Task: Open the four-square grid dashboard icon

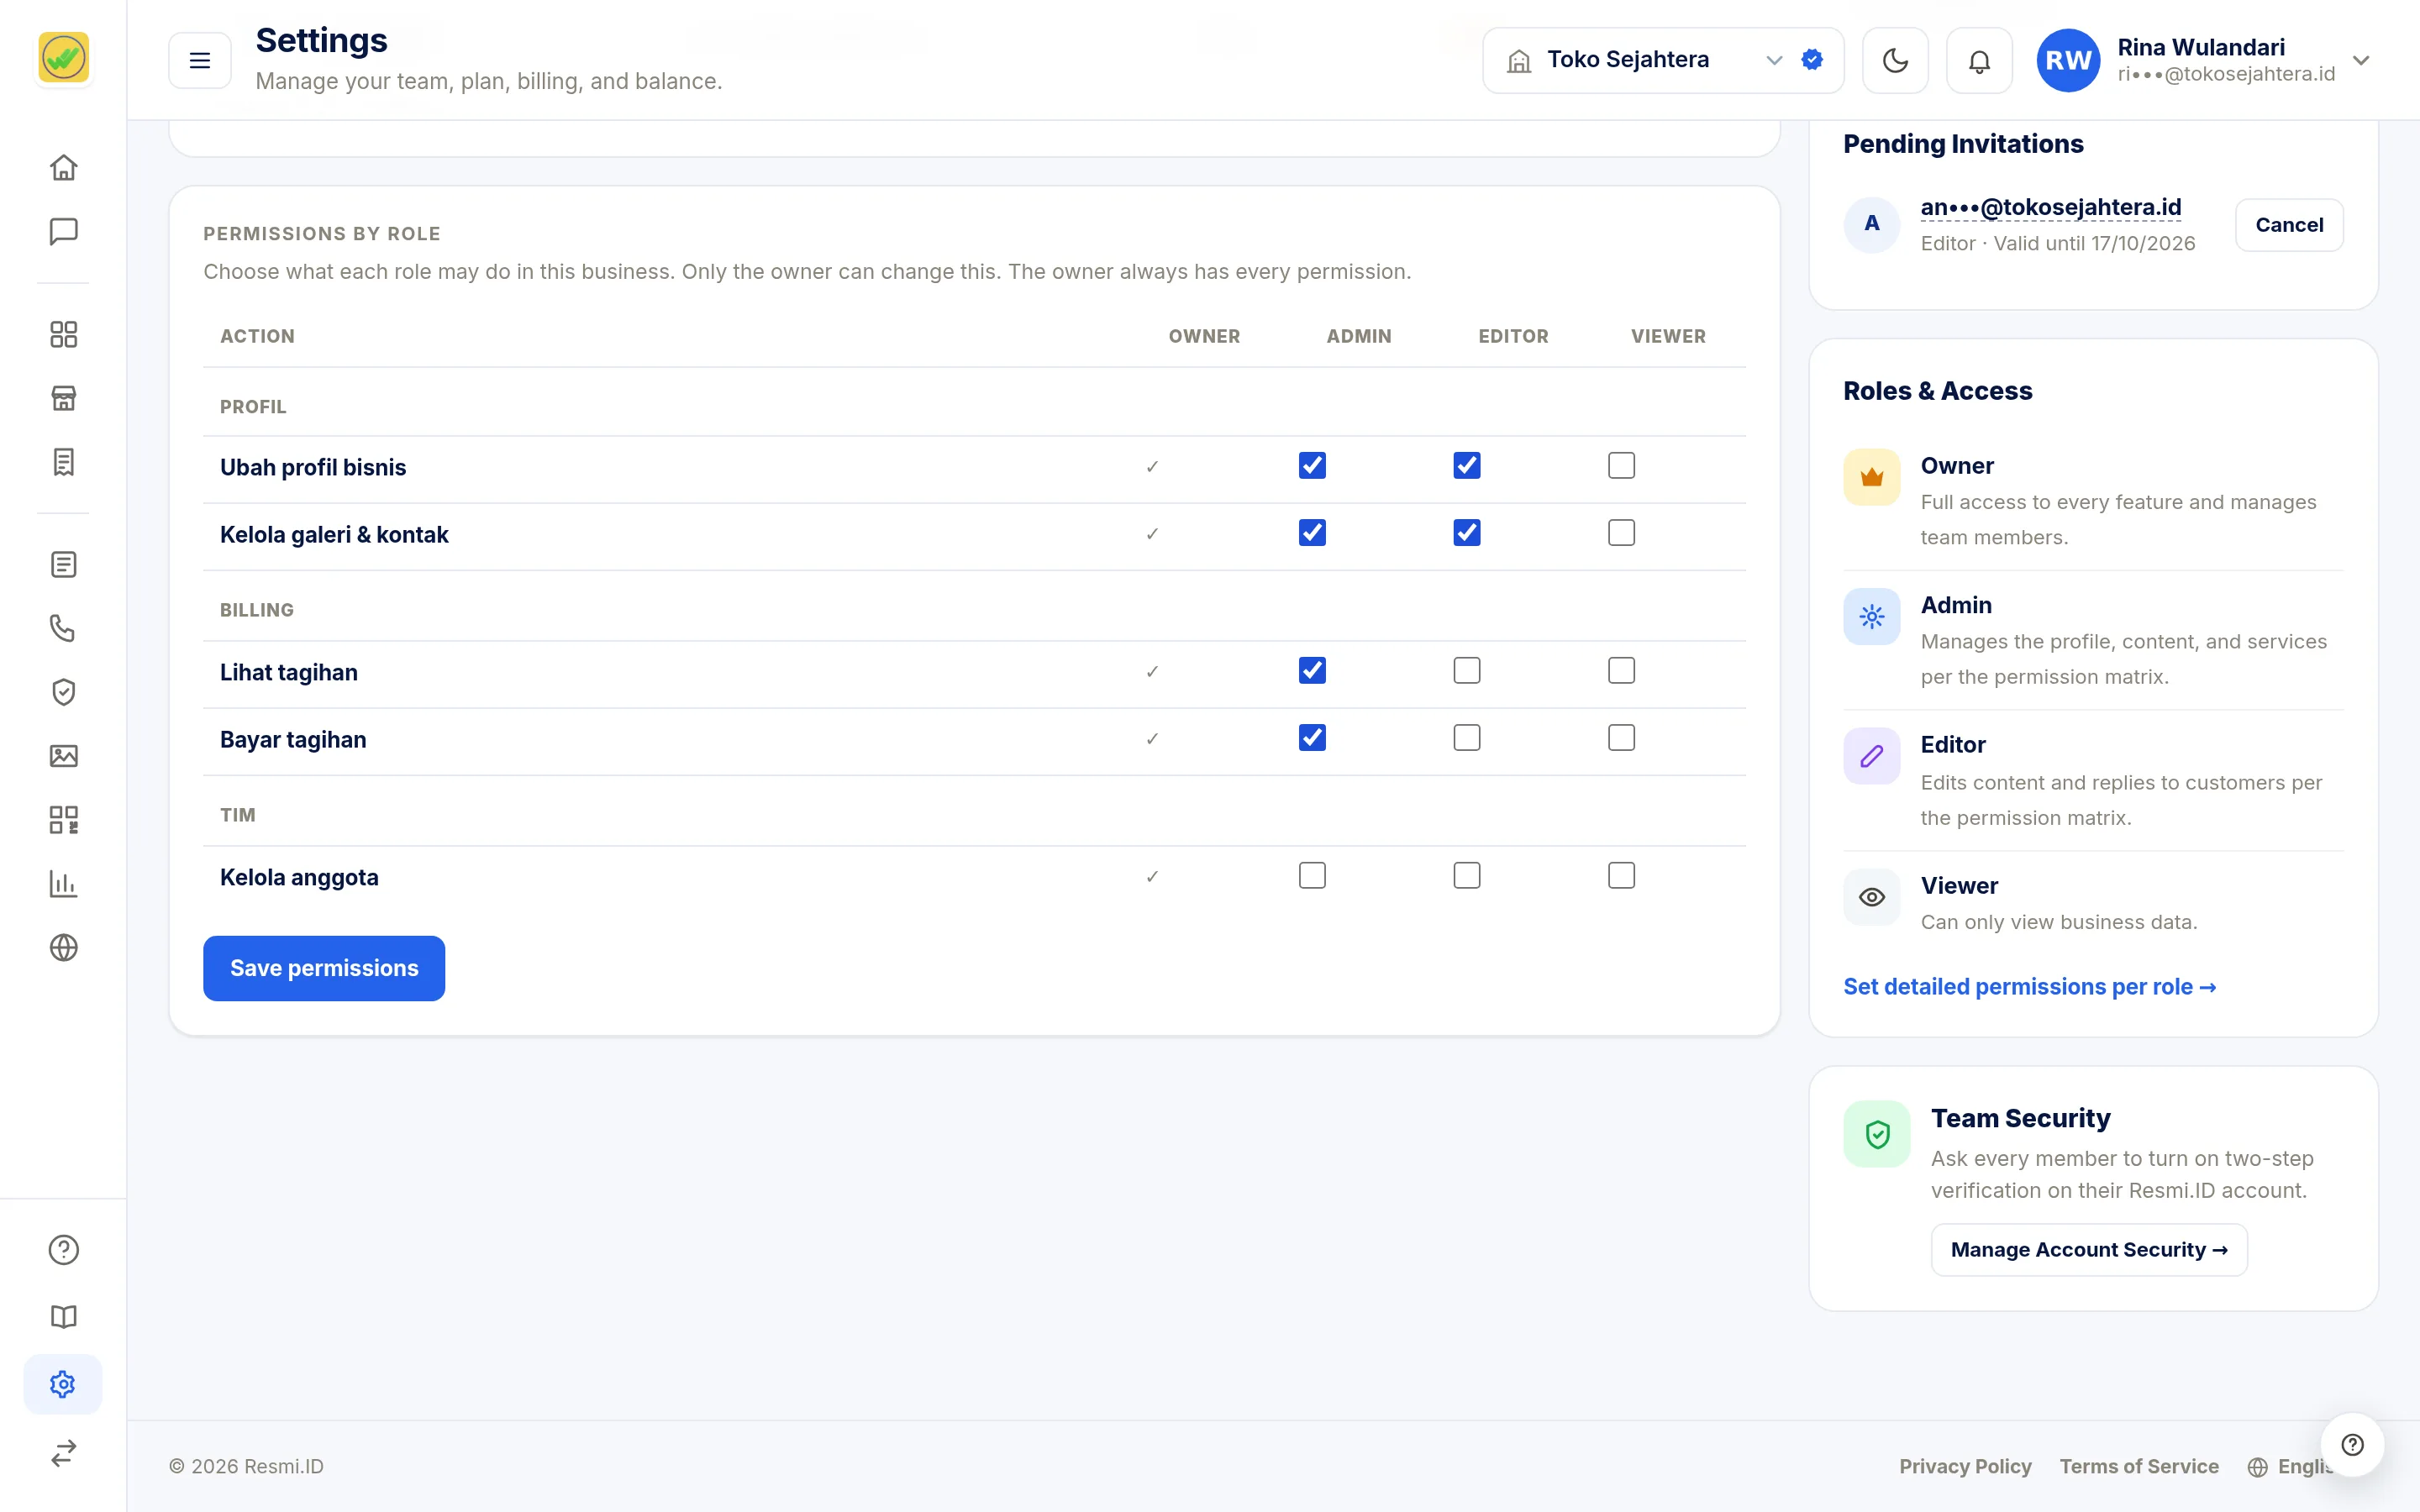Action: coord(63,334)
